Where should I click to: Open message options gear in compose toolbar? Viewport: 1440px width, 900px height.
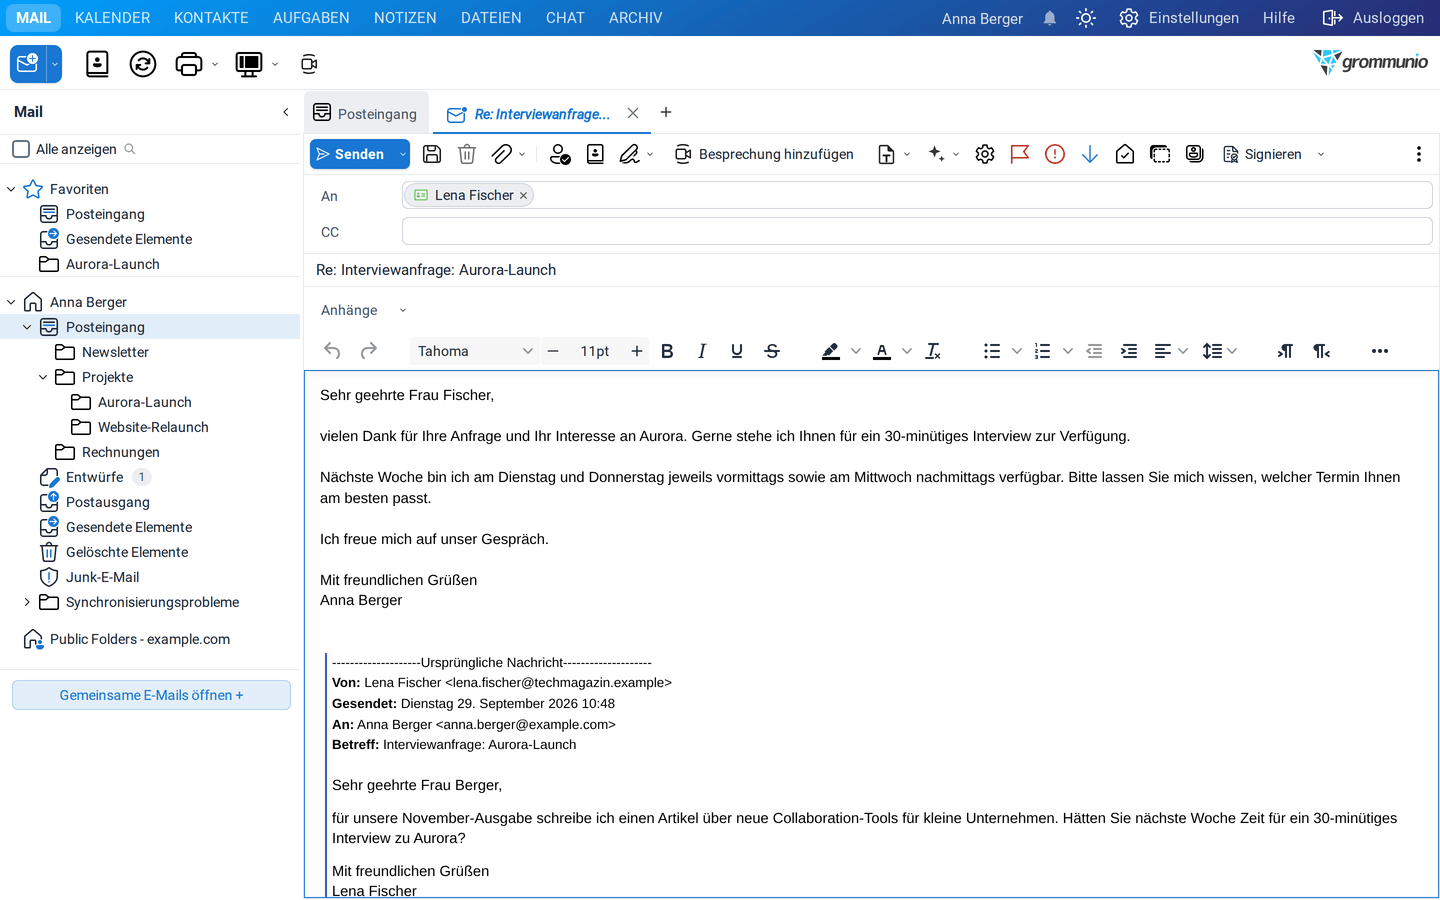point(985,154)
